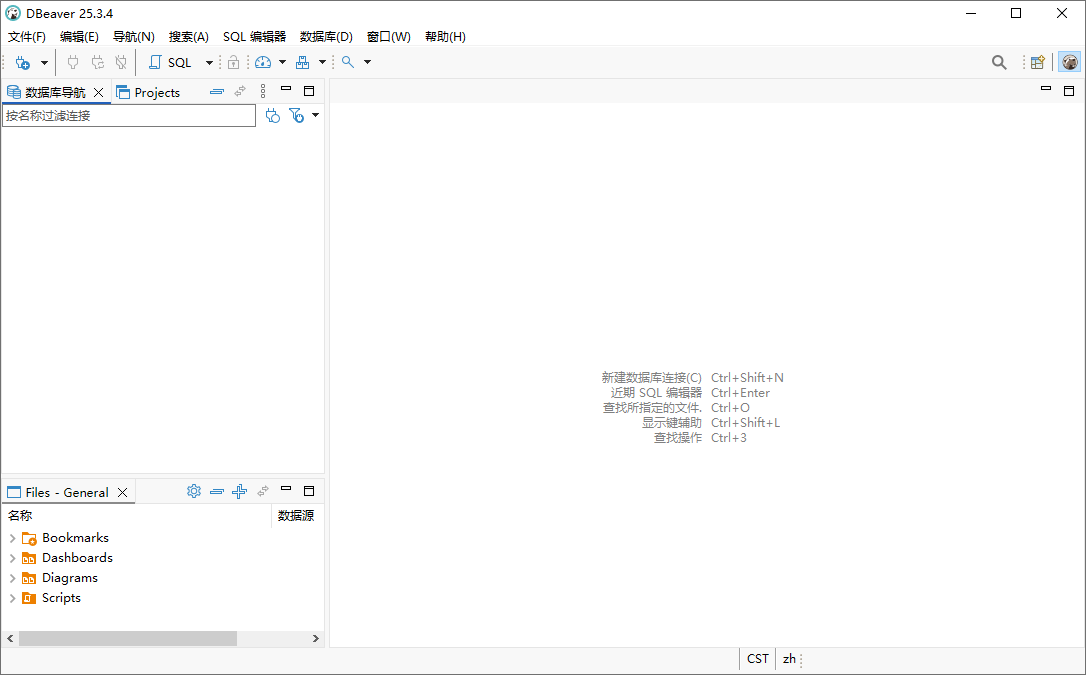
Task: Click the gear icon in the Files panel
Action: pos(194,491)
